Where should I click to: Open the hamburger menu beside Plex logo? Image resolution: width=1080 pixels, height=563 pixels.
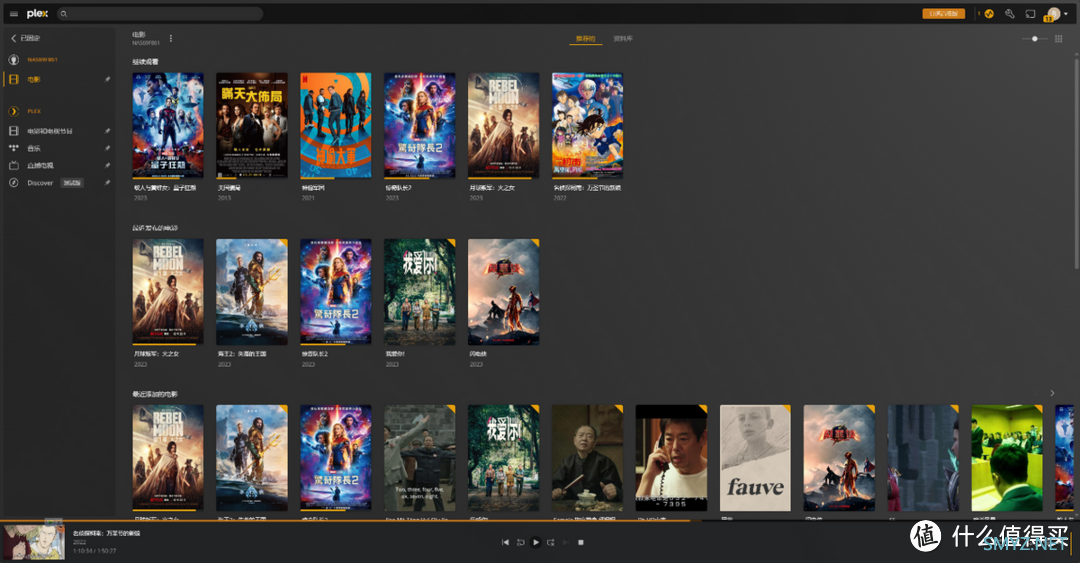pos(13,14)
